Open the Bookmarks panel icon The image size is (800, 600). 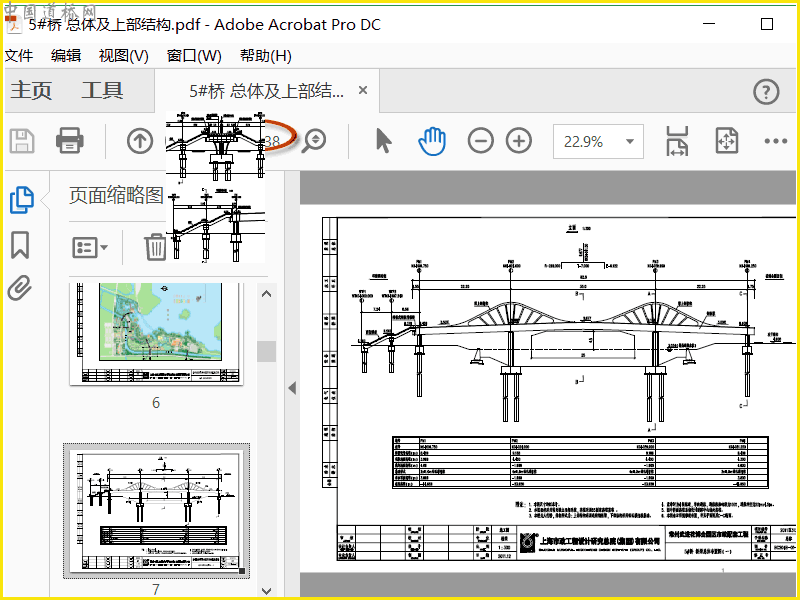[20, 245]
